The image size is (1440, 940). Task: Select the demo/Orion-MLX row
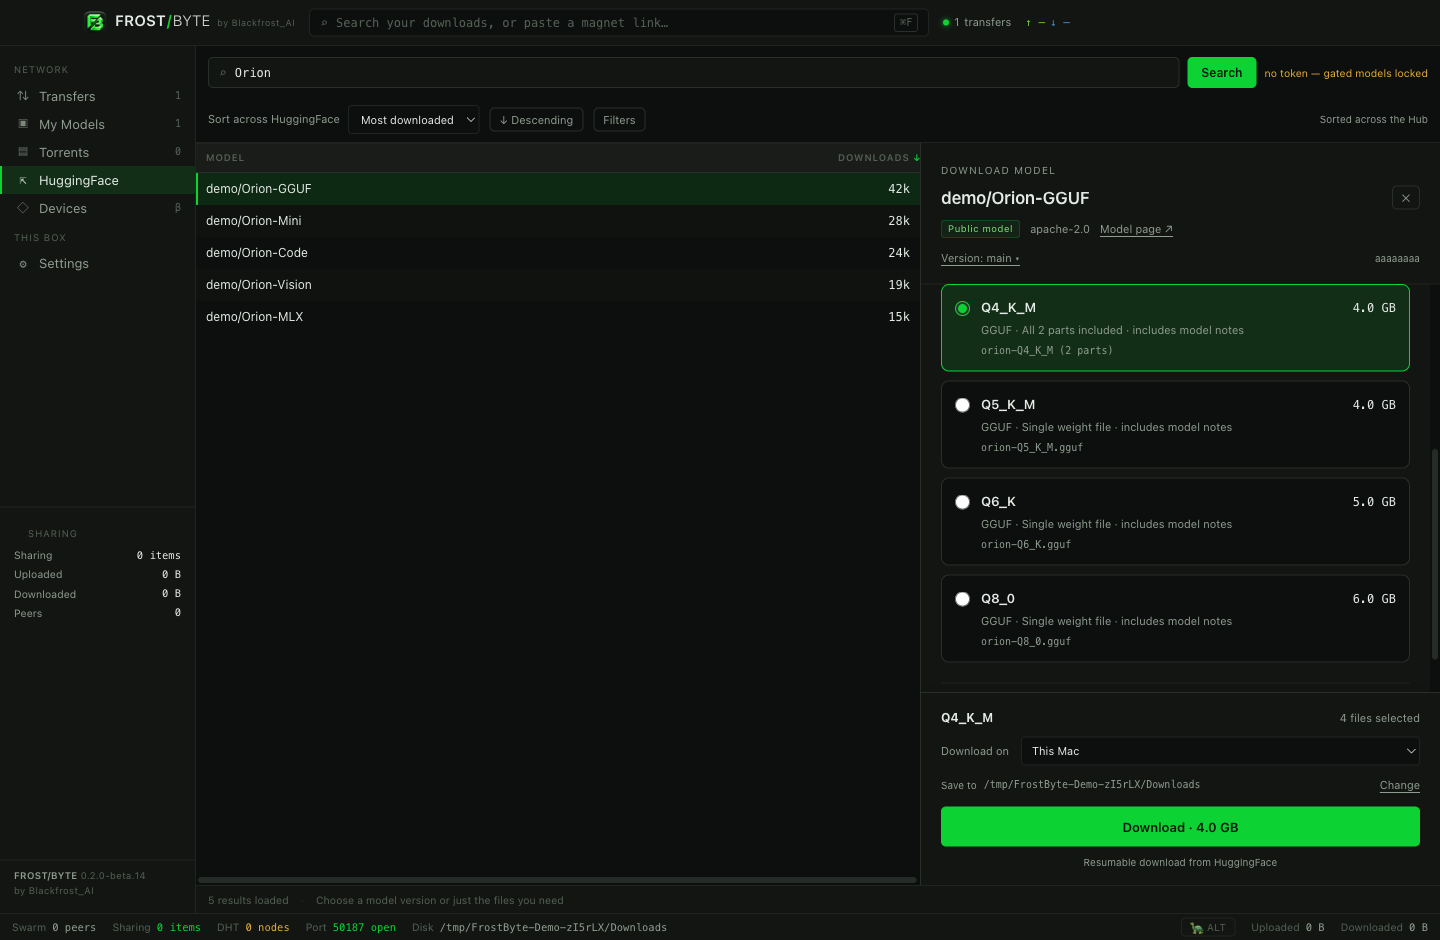click(558, 317)
